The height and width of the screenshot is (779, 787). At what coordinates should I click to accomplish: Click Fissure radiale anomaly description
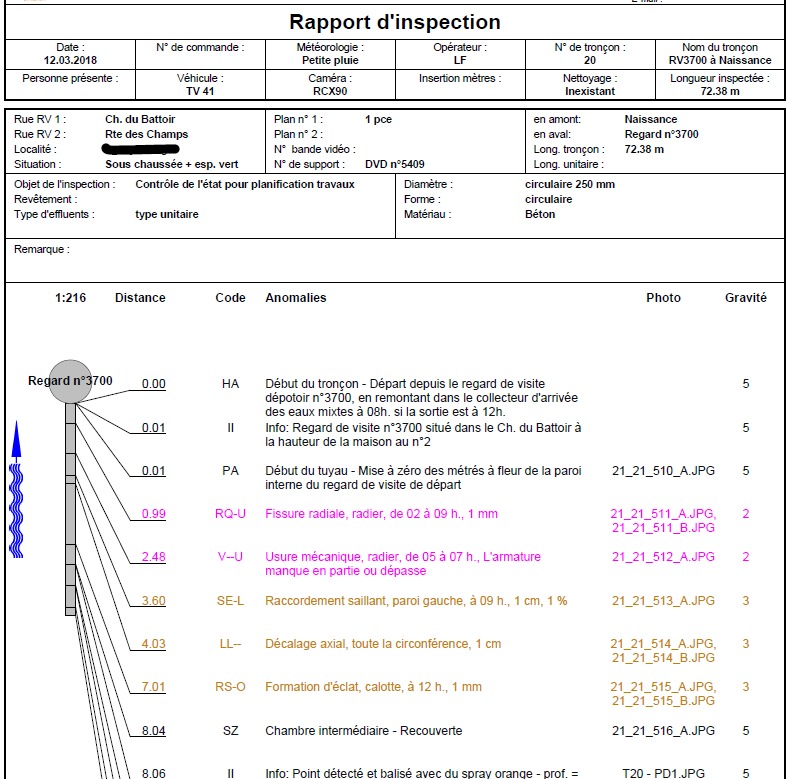tap(381, 514)
